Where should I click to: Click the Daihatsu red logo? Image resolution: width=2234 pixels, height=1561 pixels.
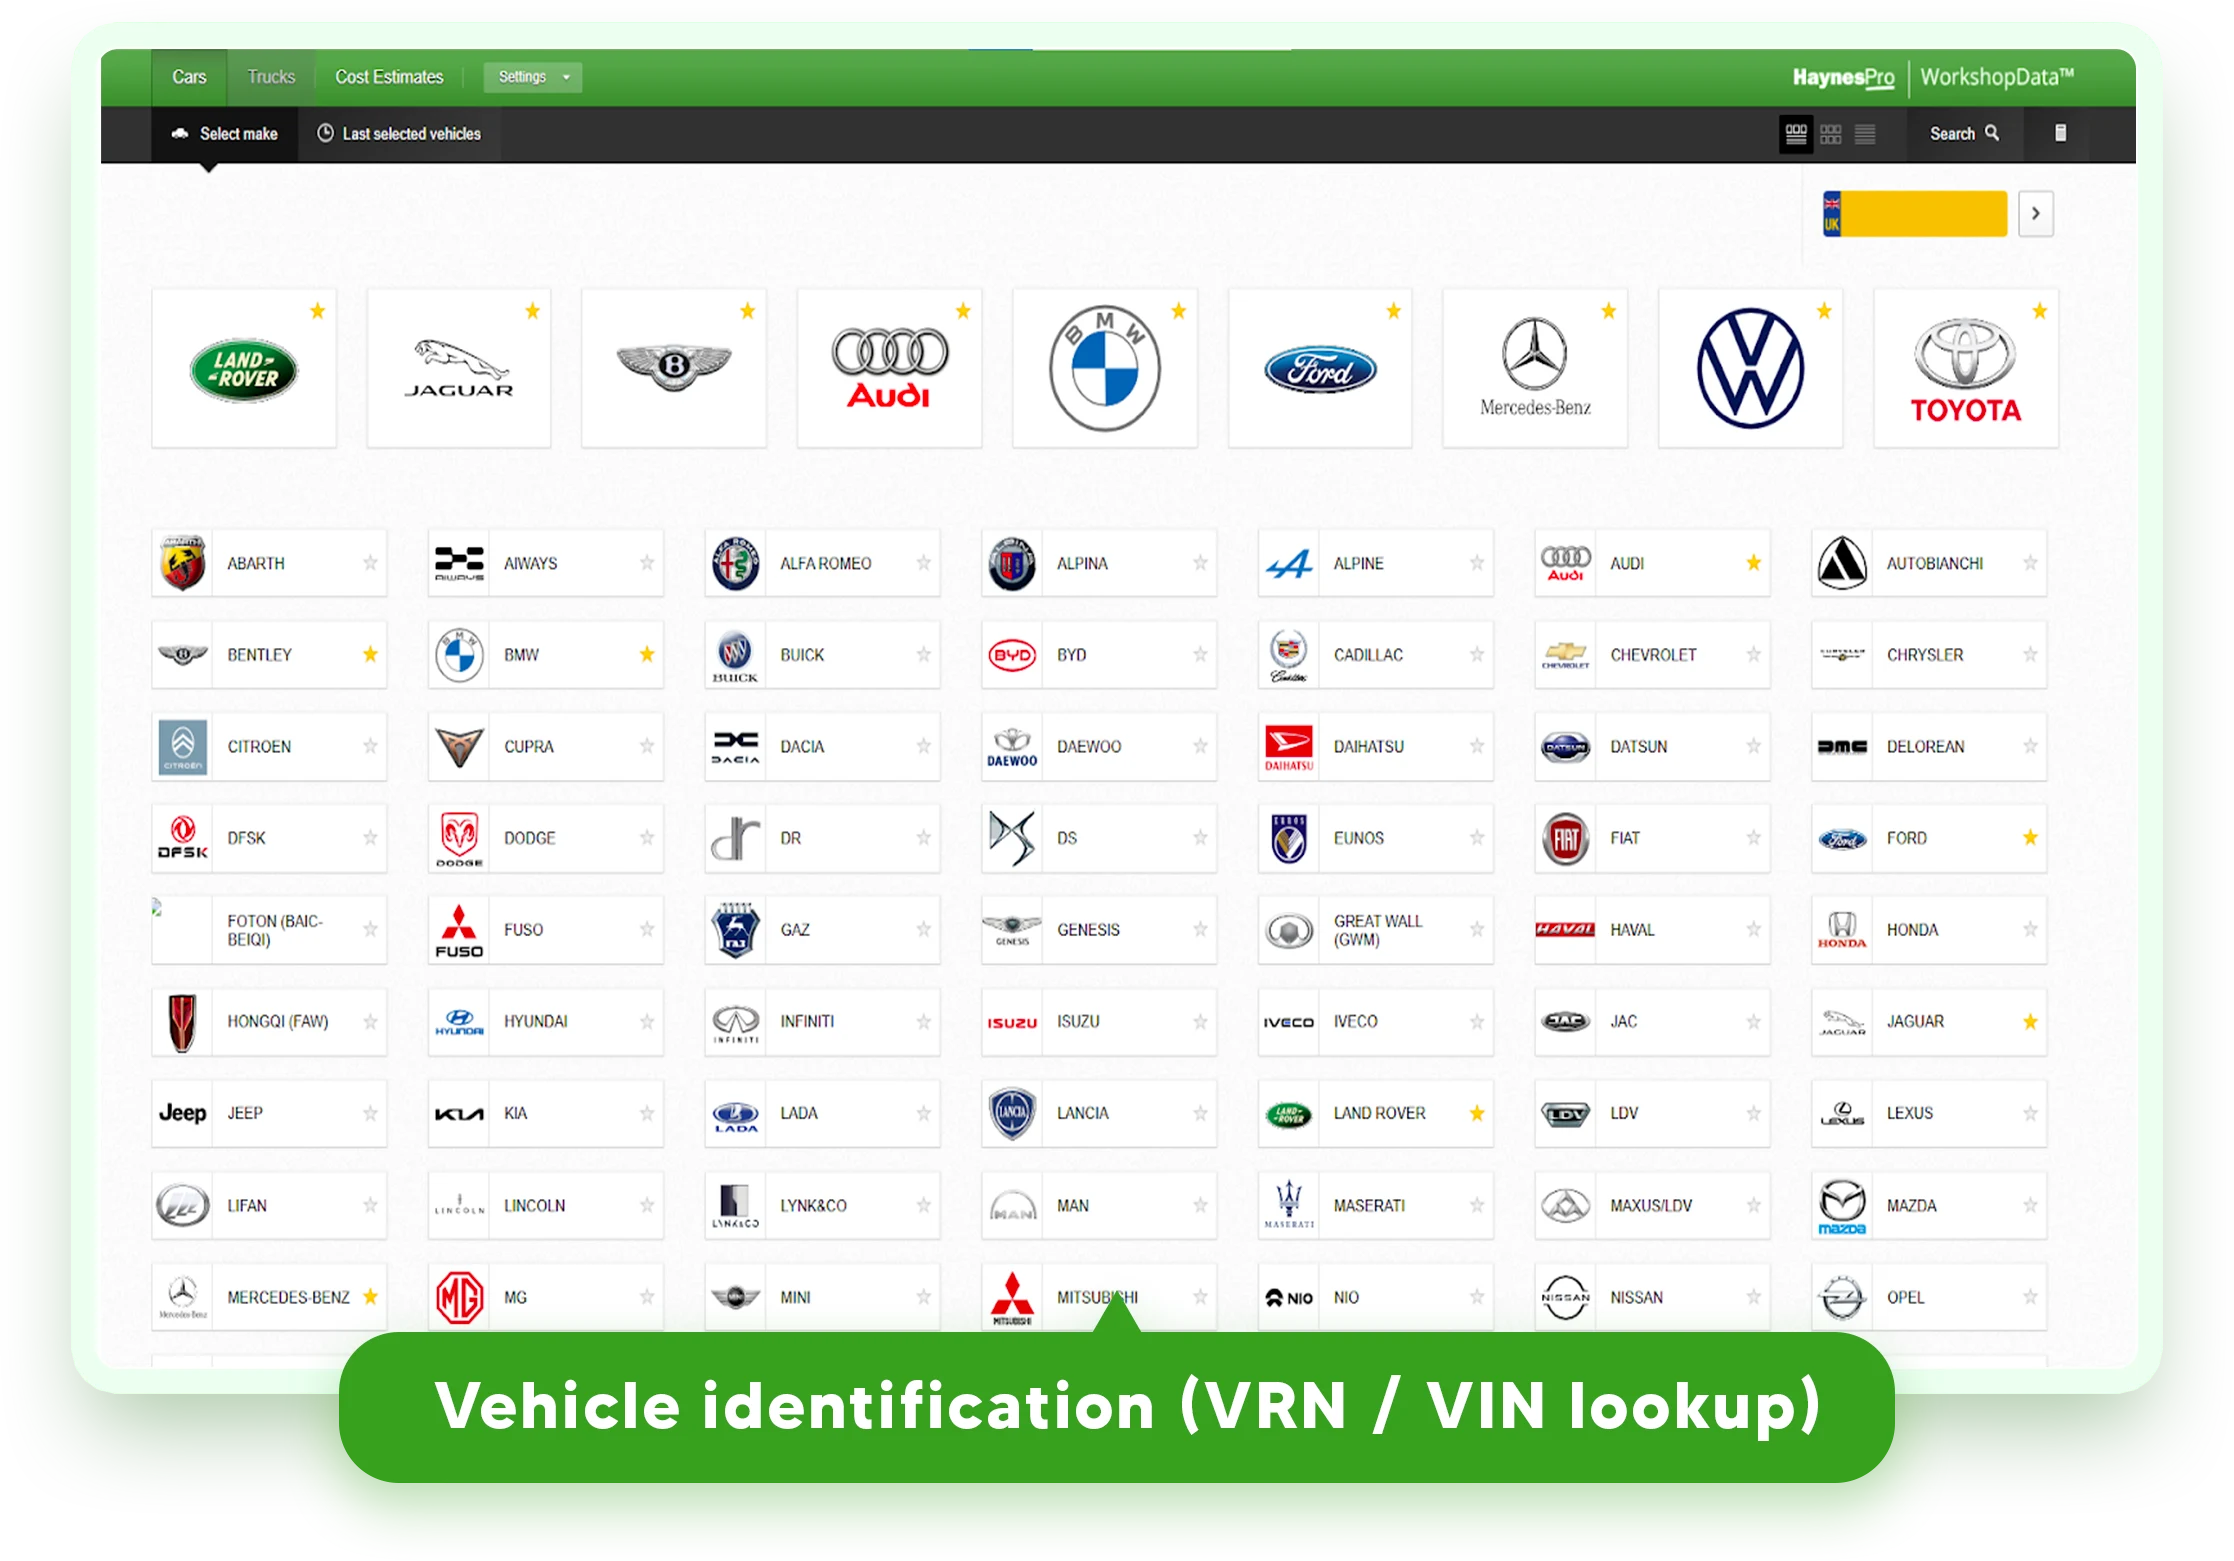pyautogui.click(x=1289, y=747)
